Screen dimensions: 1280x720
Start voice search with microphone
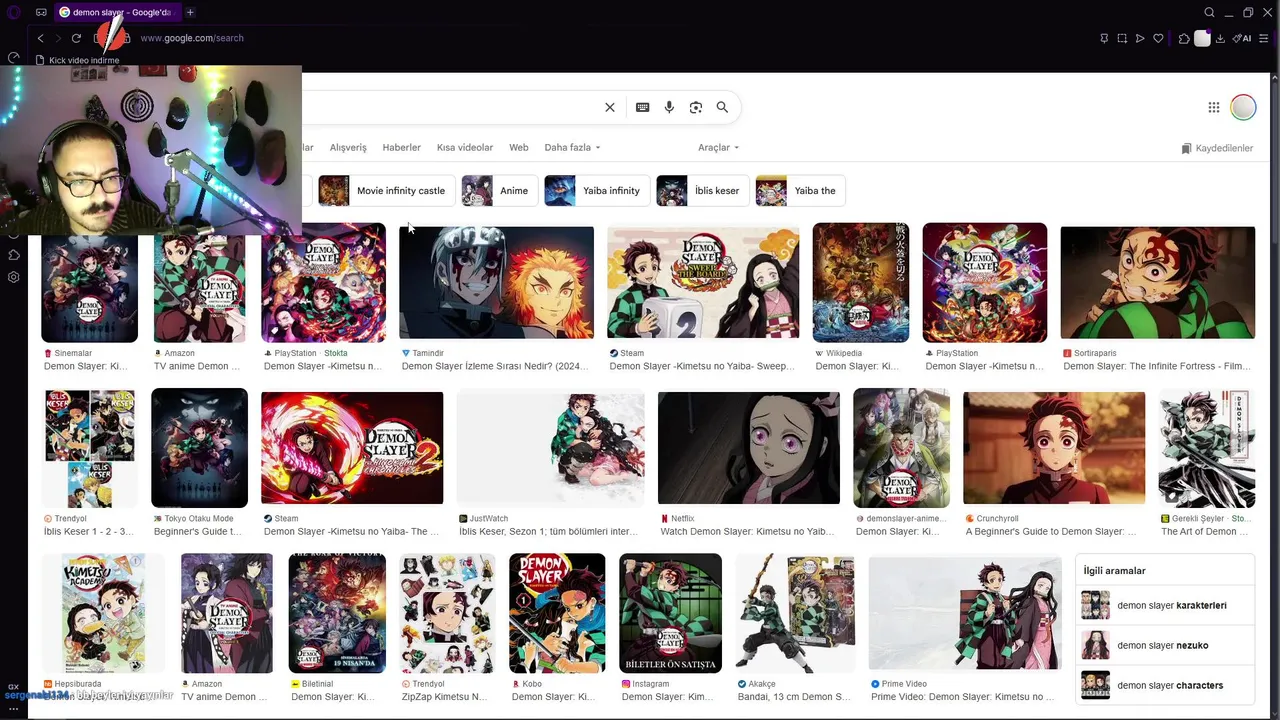[x=669, y=107]
